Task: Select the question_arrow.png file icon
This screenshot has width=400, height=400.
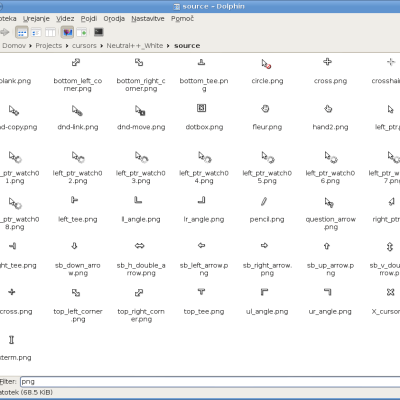Action: tap(329, 202)
